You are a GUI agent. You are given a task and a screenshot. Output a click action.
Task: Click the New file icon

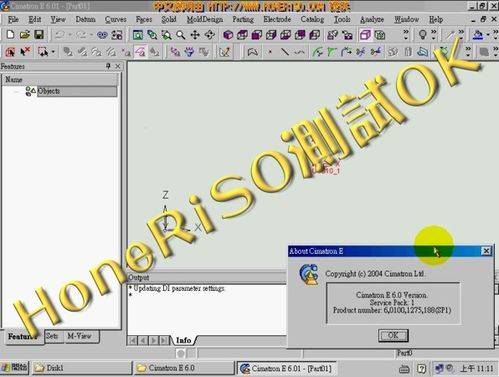click(10, 35)
